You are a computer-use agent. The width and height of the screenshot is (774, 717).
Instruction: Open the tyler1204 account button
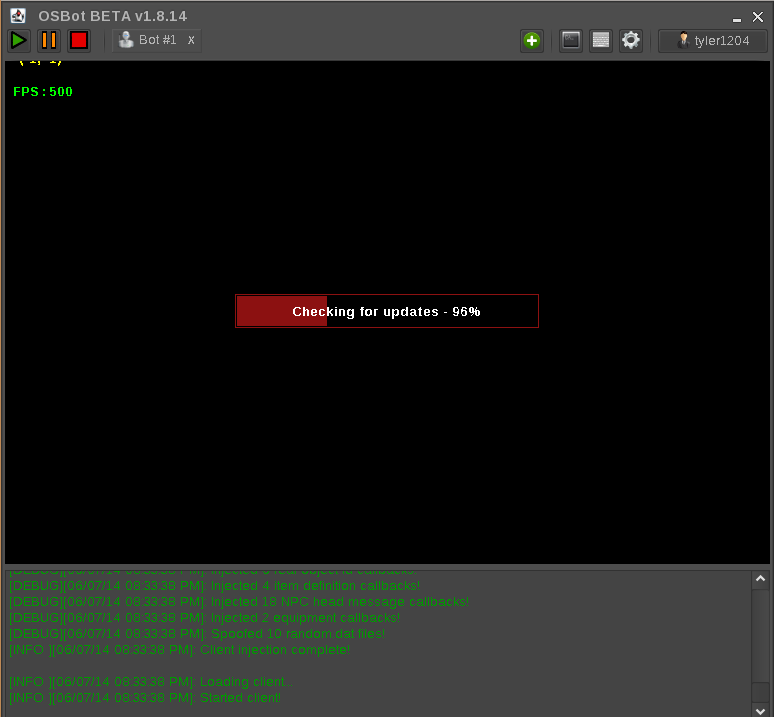(x=713, y=40)
